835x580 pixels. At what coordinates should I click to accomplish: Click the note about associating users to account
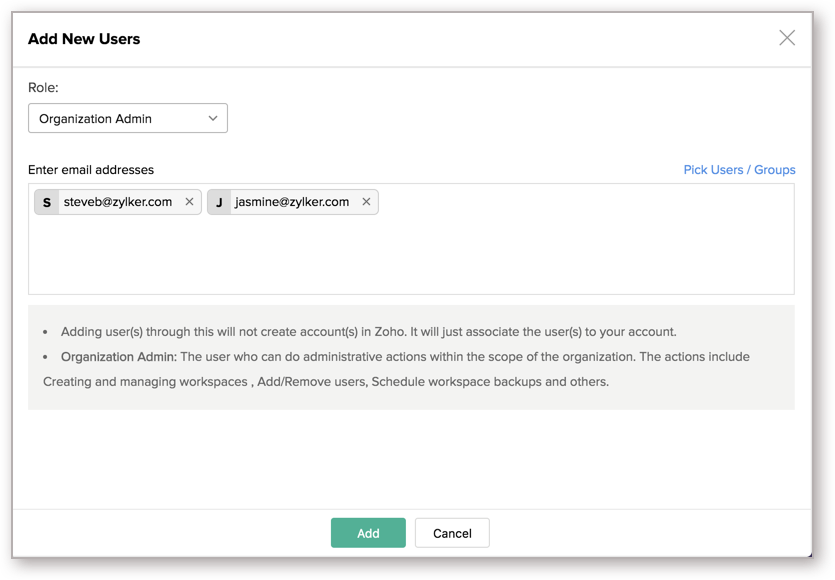tap(369, 332)
